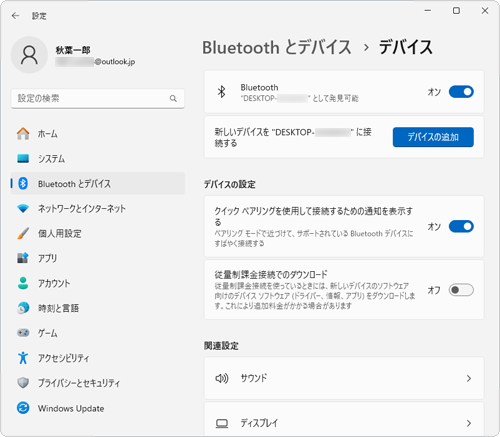500x437 pixels.
Task: Click the Windows Update sync icon
Action: [23, 408]
